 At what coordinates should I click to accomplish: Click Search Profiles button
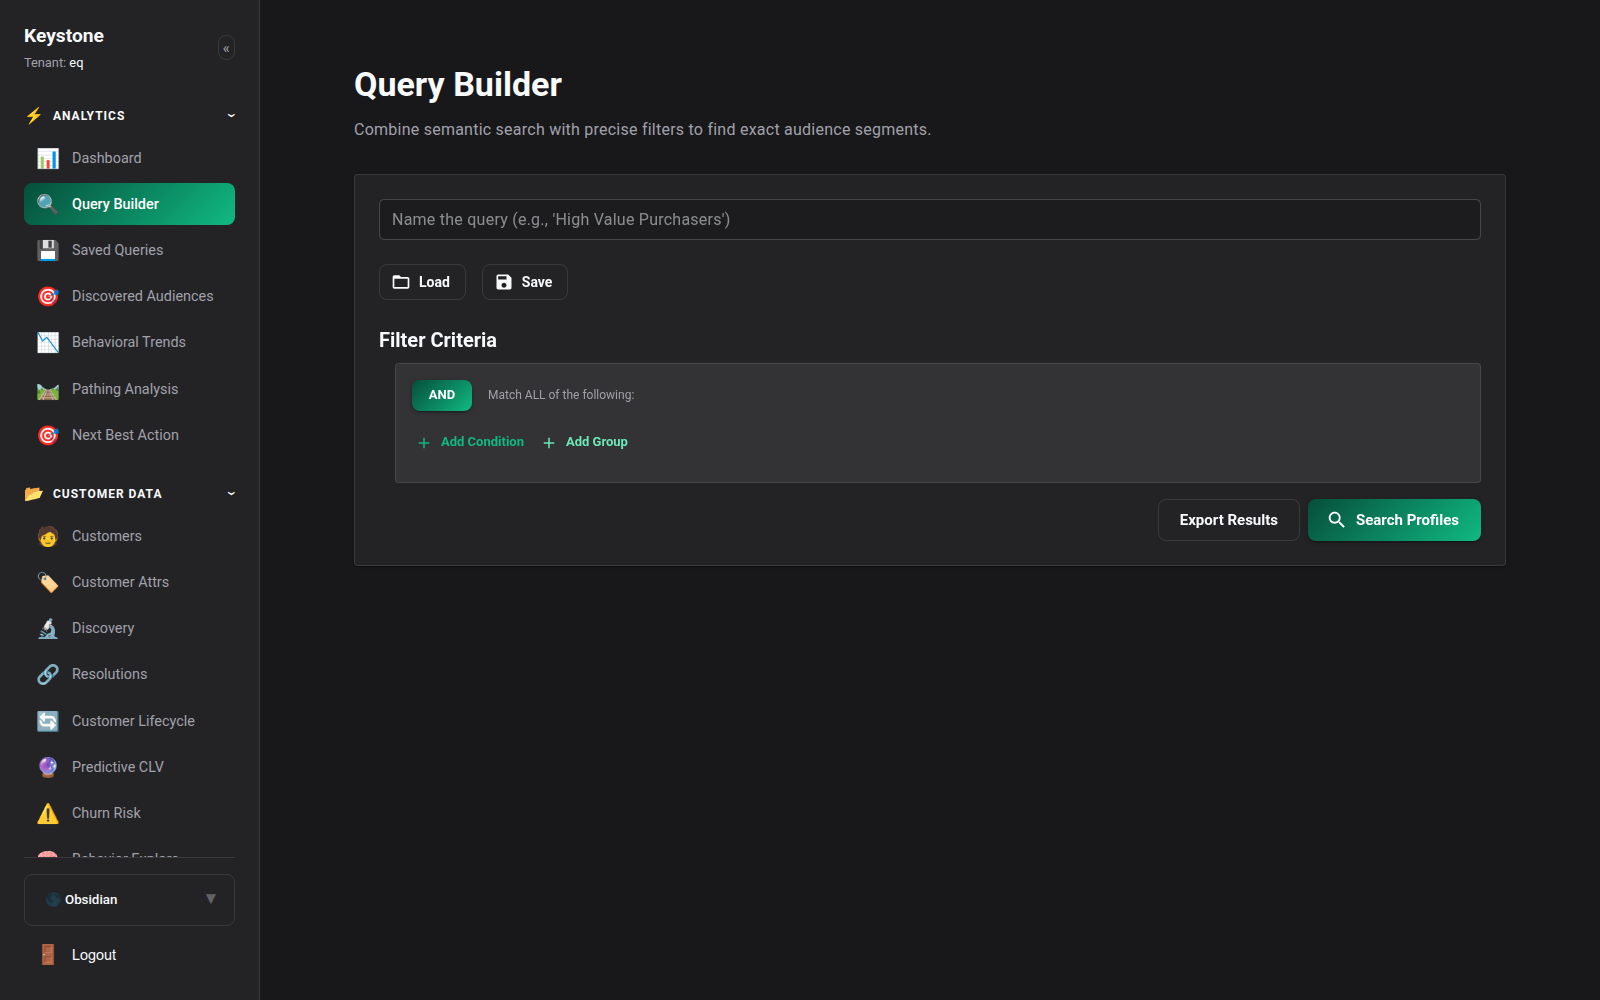coord(1394,520)
